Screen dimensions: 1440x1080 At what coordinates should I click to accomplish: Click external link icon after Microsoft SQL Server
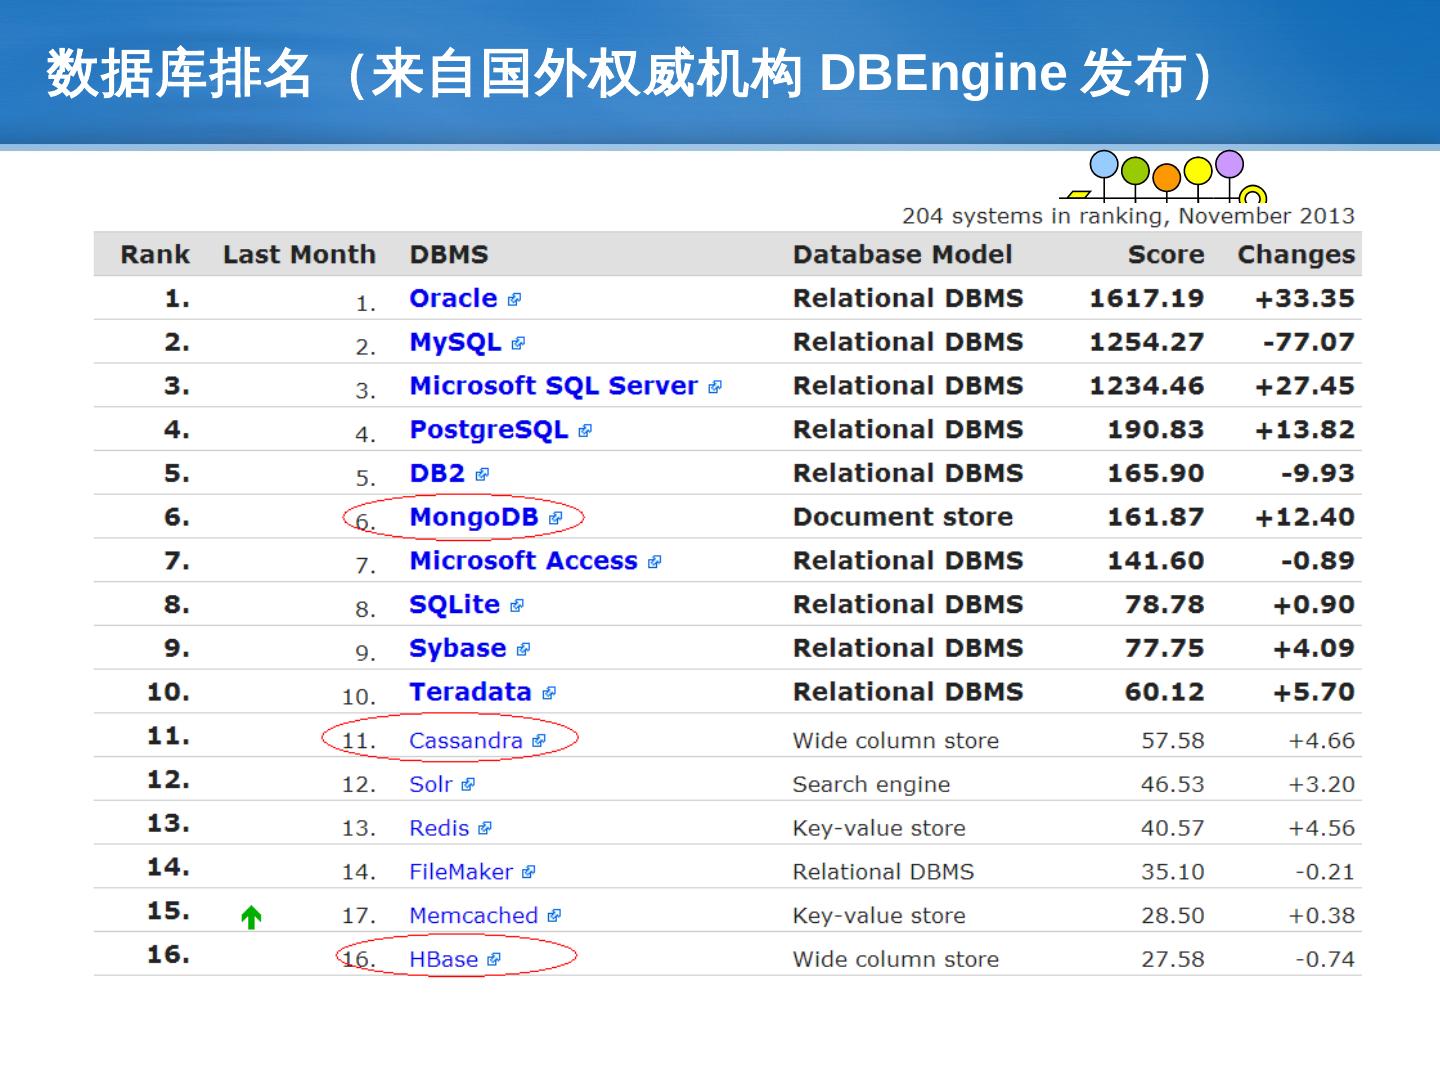pyautogui.click(x=714, y=388)
